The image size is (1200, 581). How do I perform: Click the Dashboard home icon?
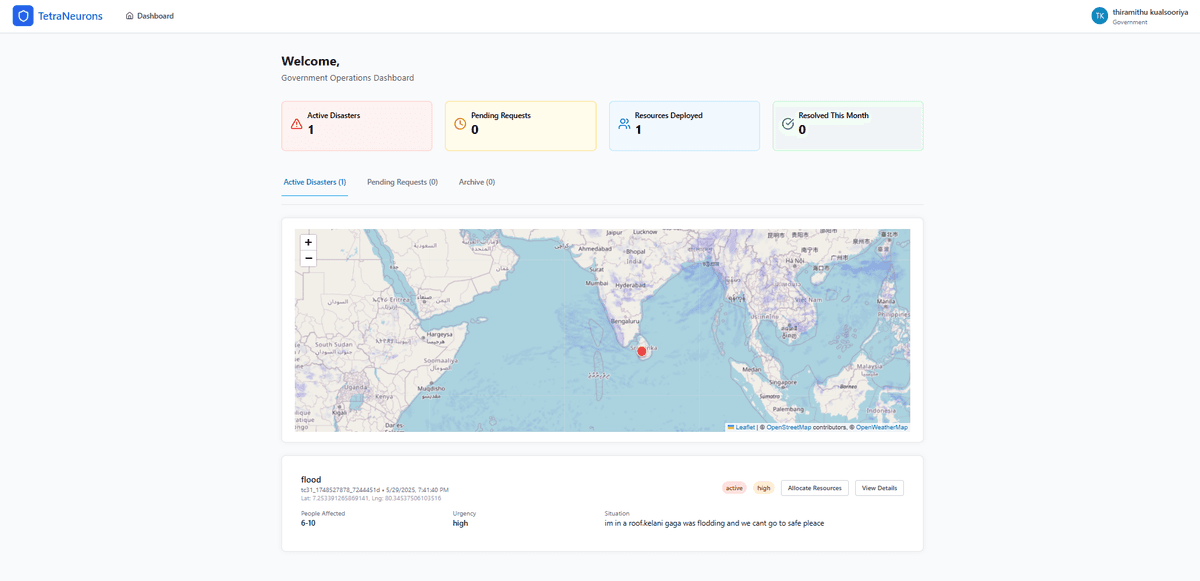pyautogui.click(x=130, y=16)
